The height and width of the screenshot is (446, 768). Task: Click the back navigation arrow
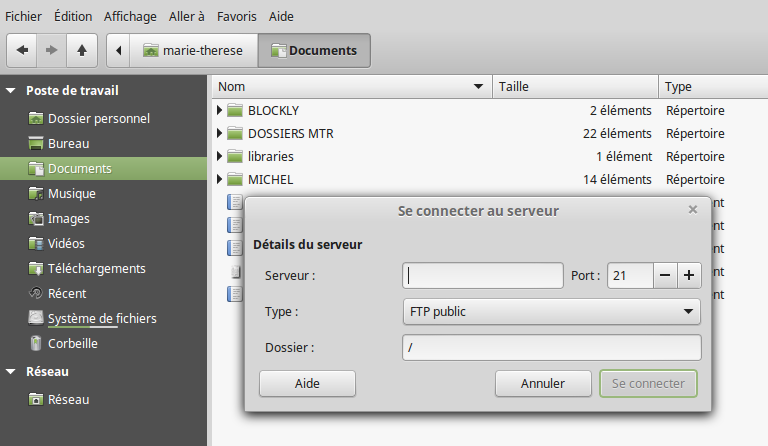(22, 50)
